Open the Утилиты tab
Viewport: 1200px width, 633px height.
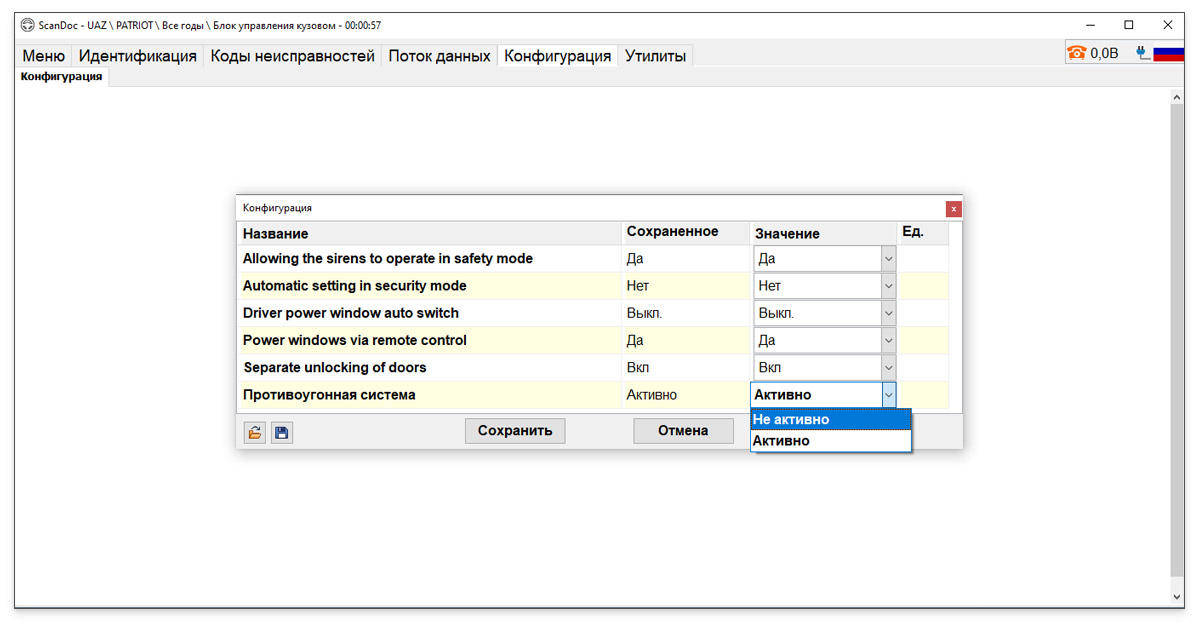(x=655, y=56)
